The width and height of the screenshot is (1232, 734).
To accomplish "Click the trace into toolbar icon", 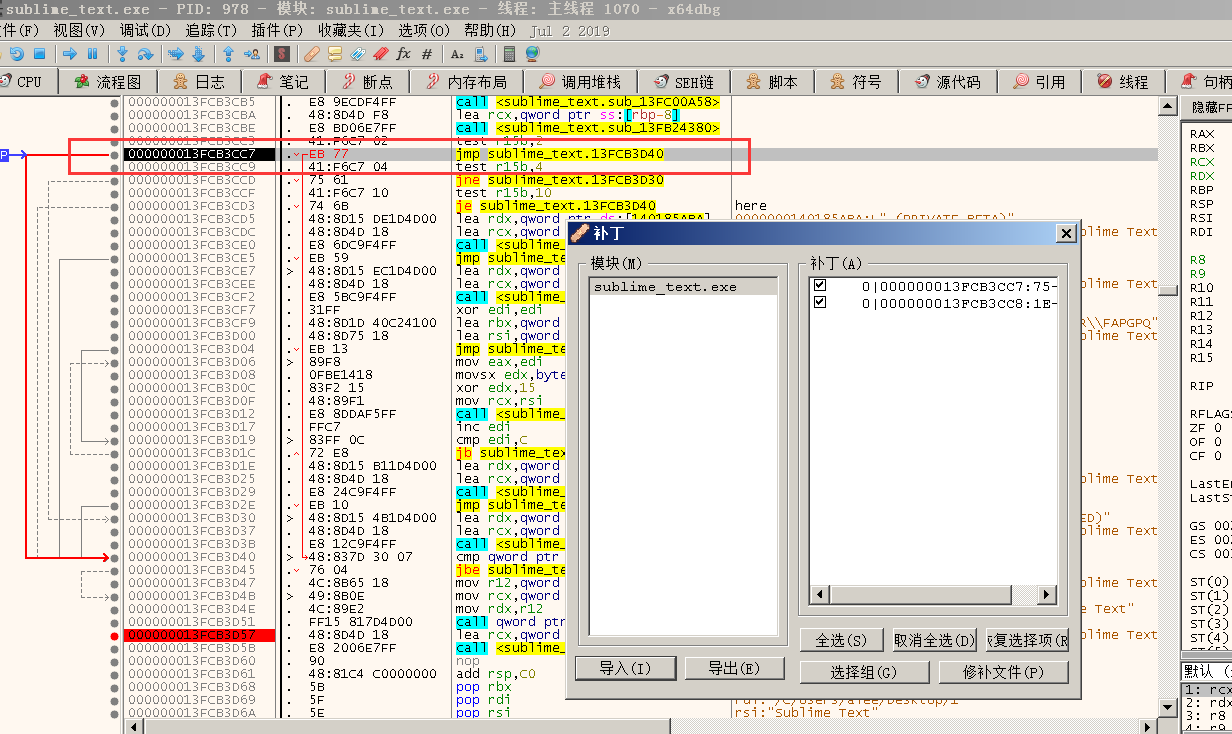I will point(176,54).
